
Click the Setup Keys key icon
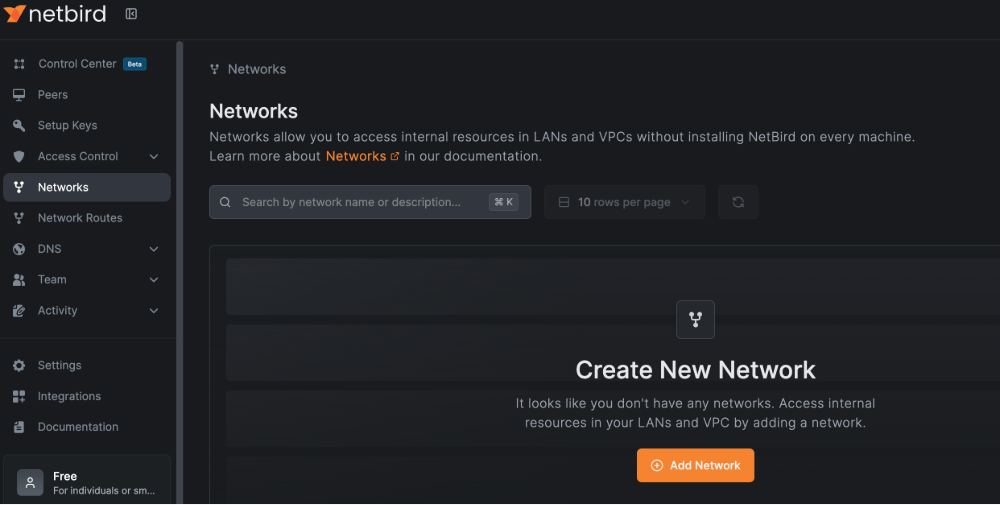[x=19, y=126]
